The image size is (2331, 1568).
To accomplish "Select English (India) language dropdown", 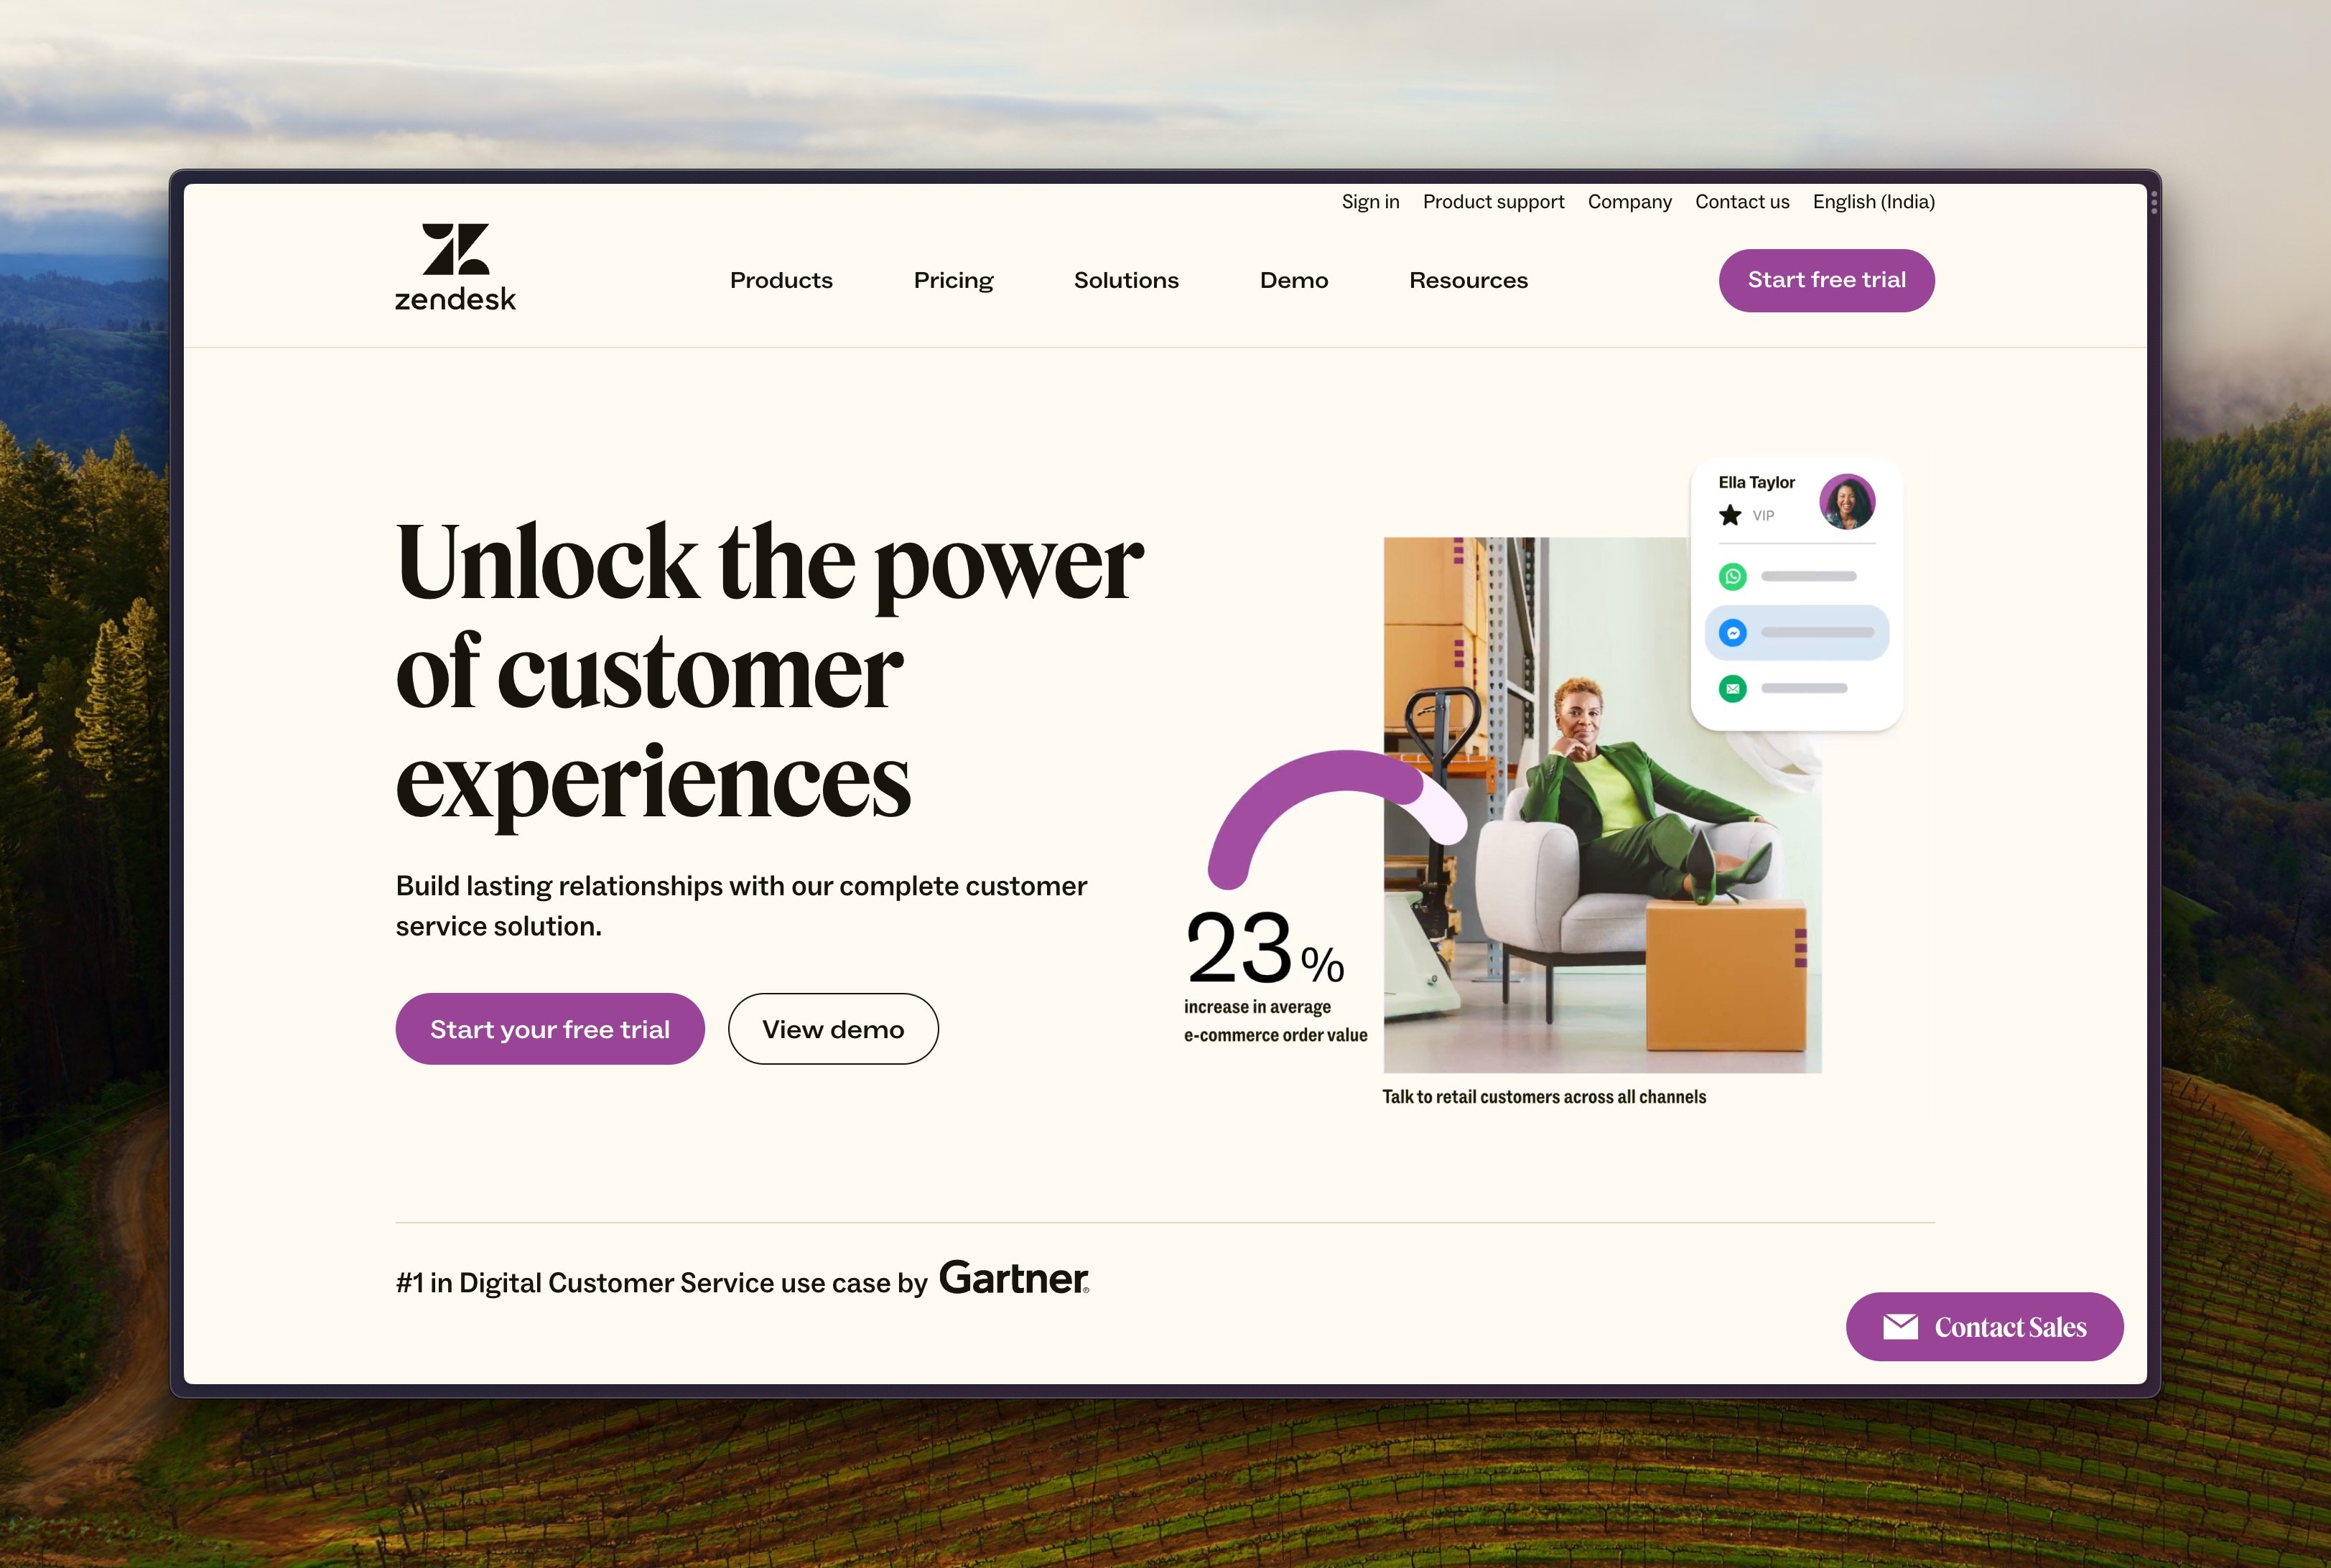I will pos(1874,201).
